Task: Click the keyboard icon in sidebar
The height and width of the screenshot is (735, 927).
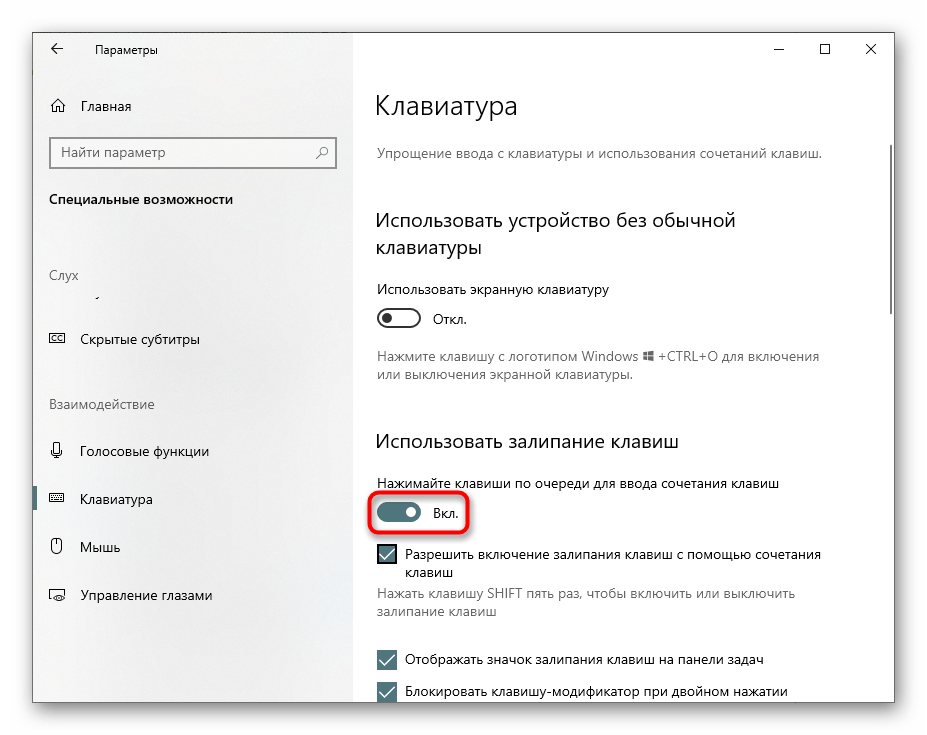Action: coord(57,498)
